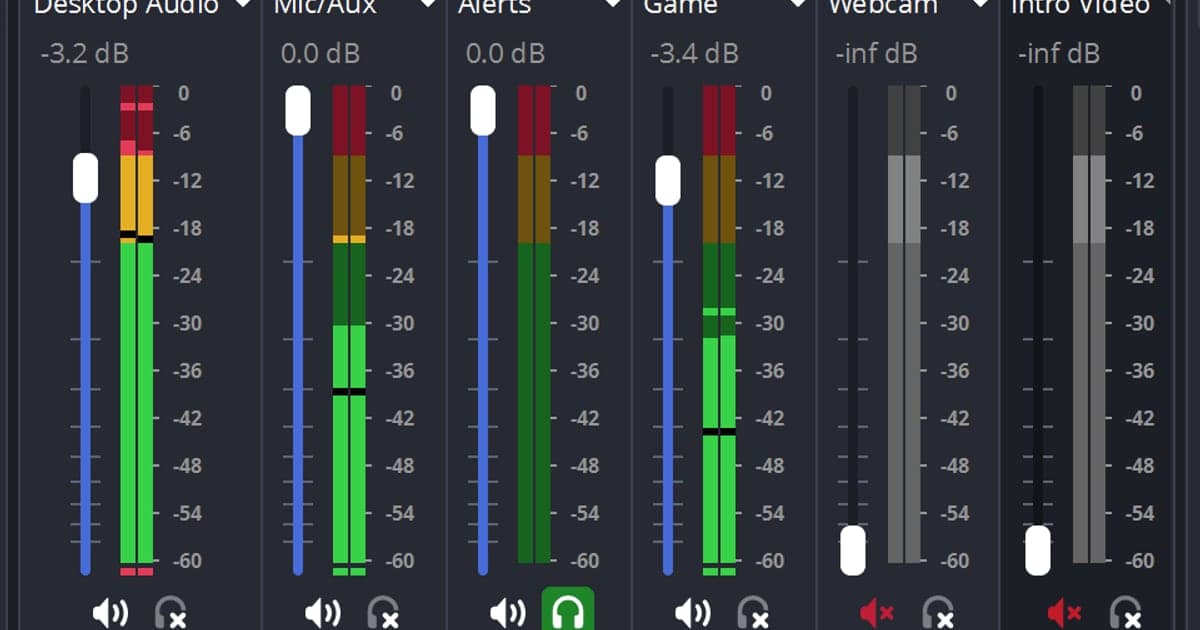Screen dimensions: 1200x630
Task: Mute the Alerts speaker icon
Action: [x=508, y=613]
